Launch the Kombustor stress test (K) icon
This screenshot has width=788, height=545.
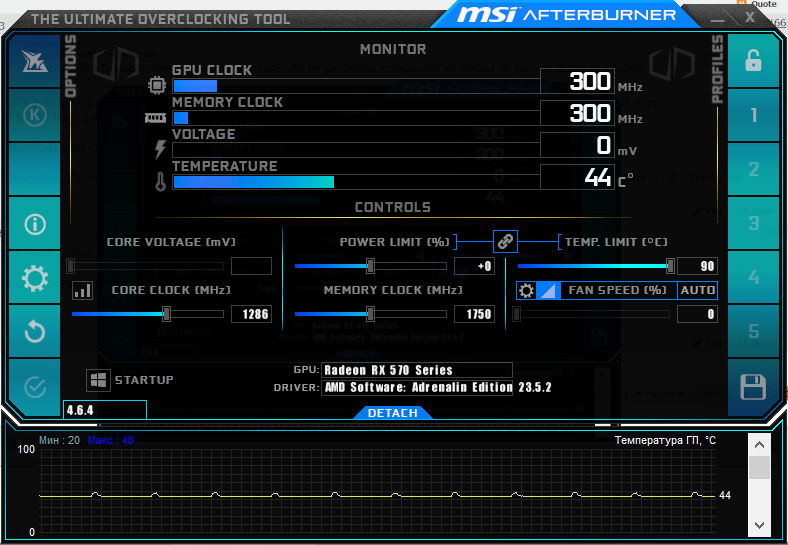pos(35,115)
